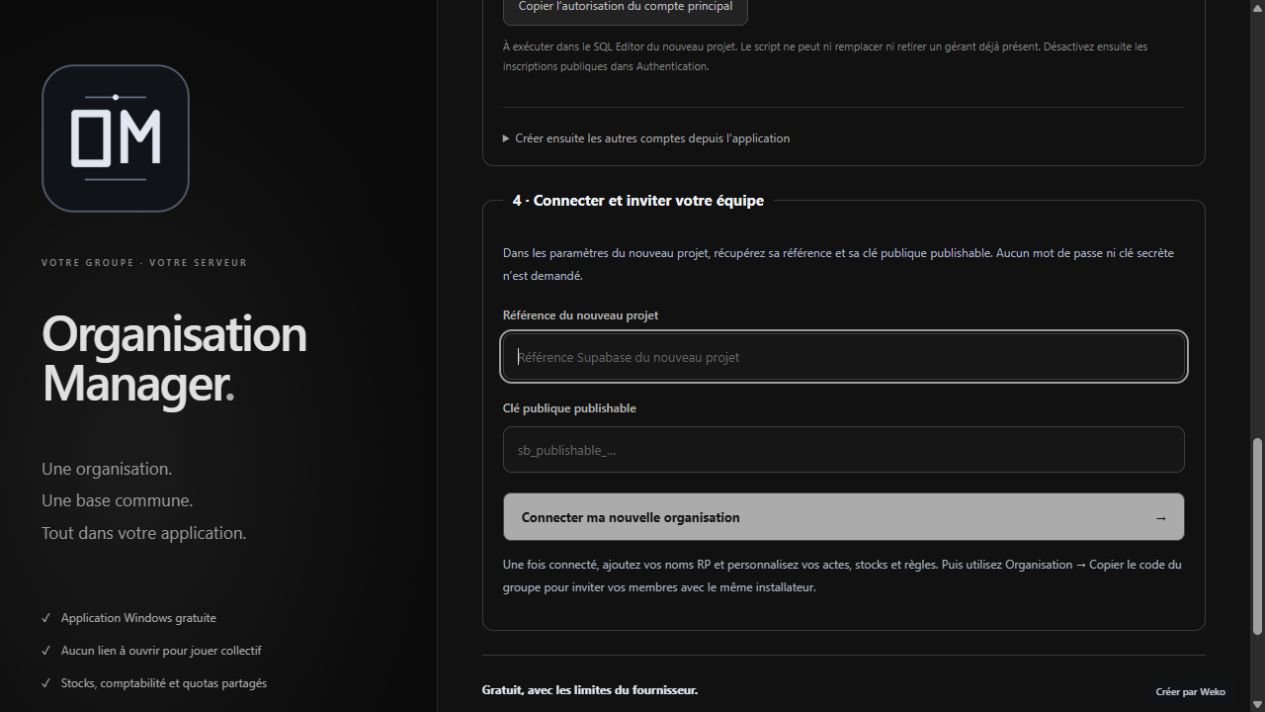Focus the Référence du nouveau projet field
Image resolution: width=1265 pixels, height=712 pixels.
[x=844, y=357]
